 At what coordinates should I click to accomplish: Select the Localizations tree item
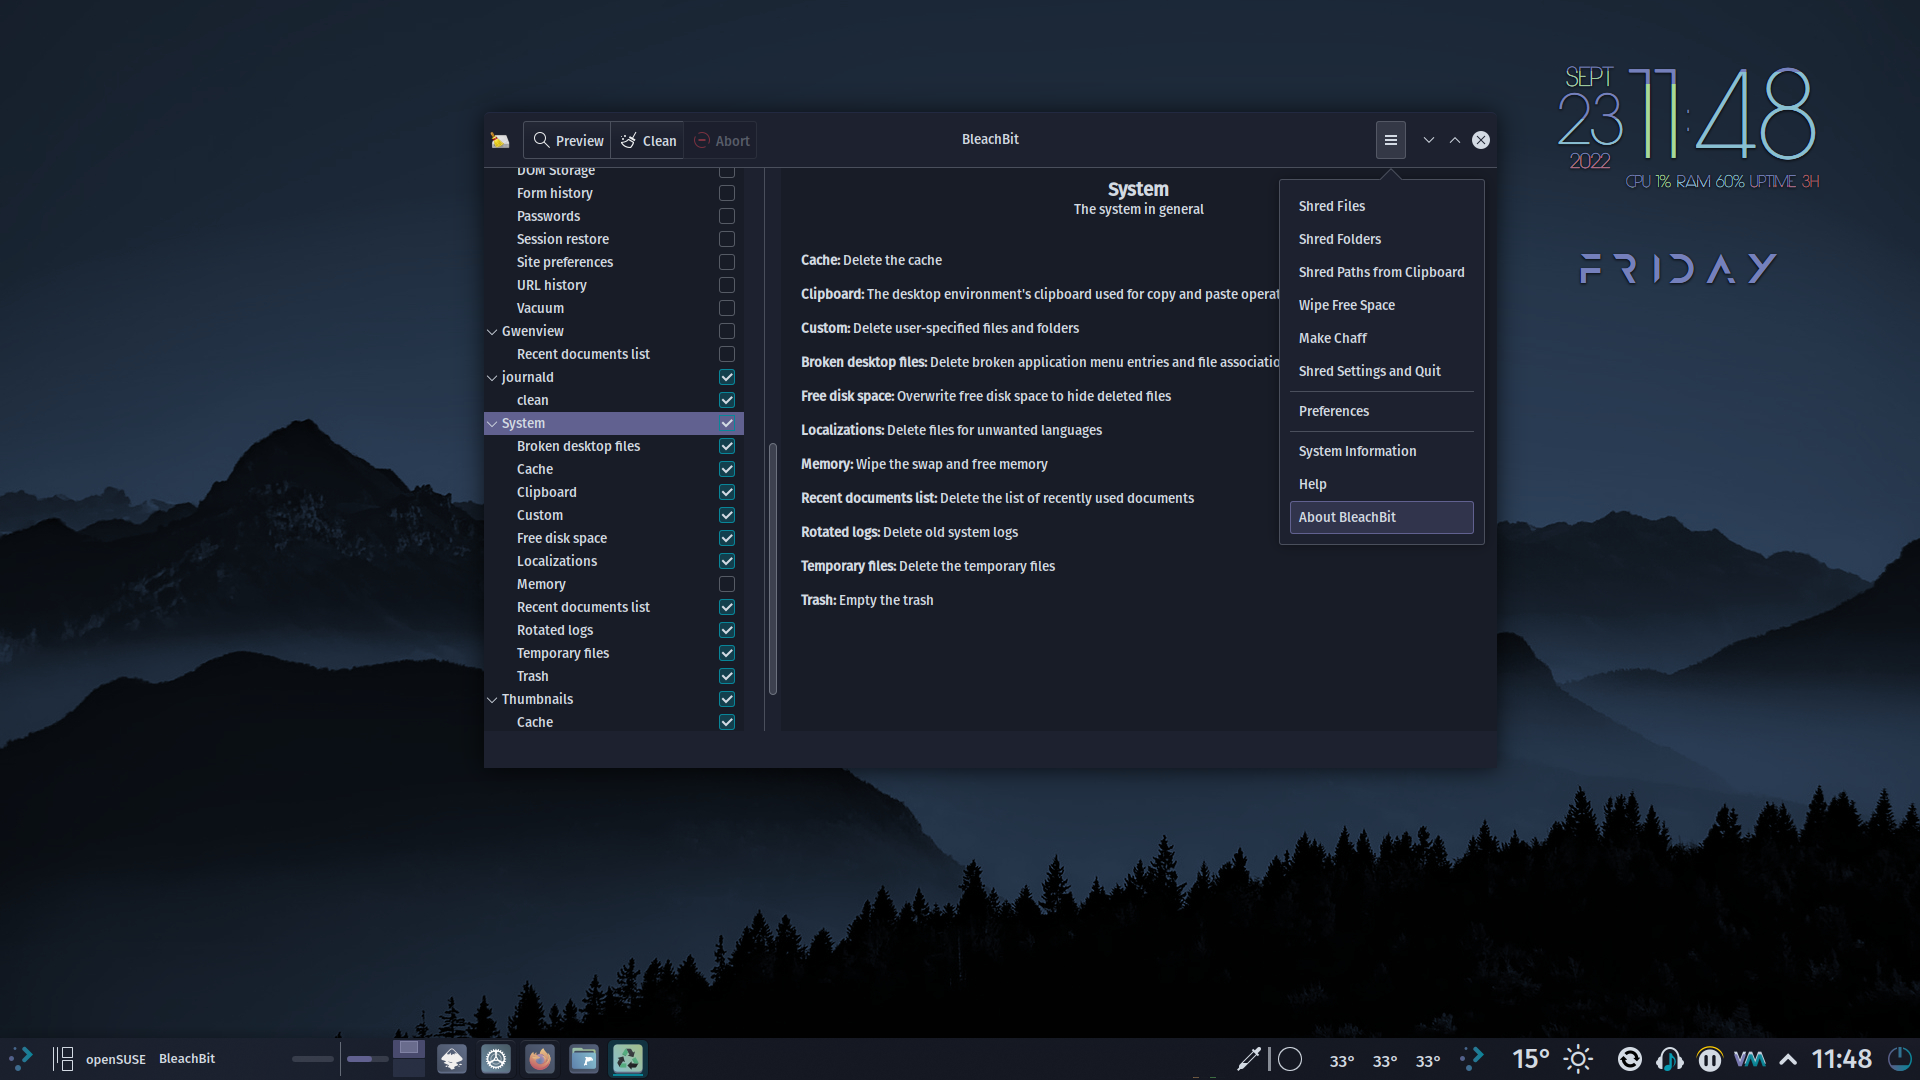click(556, 561)
